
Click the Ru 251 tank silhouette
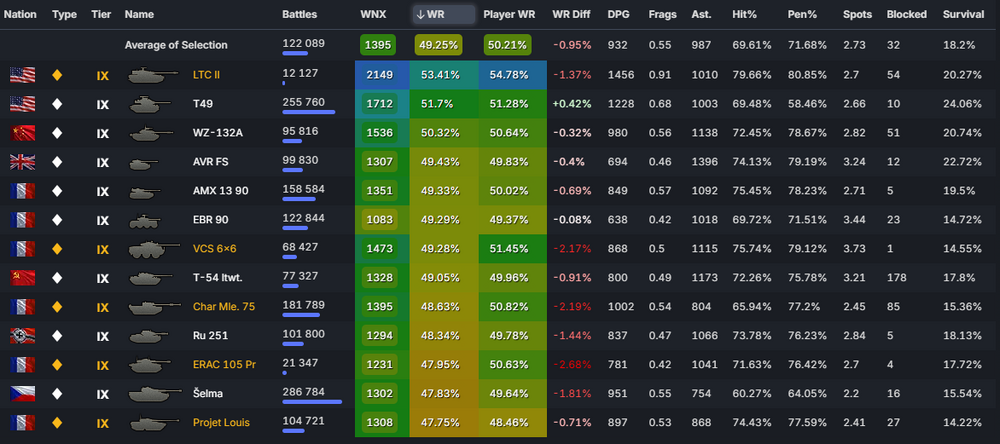point(149,336)
